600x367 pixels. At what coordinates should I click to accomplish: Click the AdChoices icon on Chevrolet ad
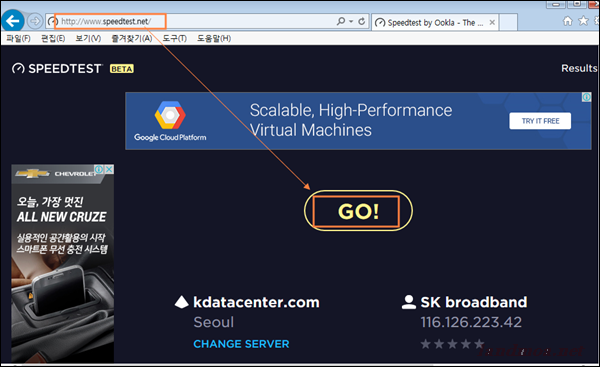pyautogui.click(x=99, y=169)
